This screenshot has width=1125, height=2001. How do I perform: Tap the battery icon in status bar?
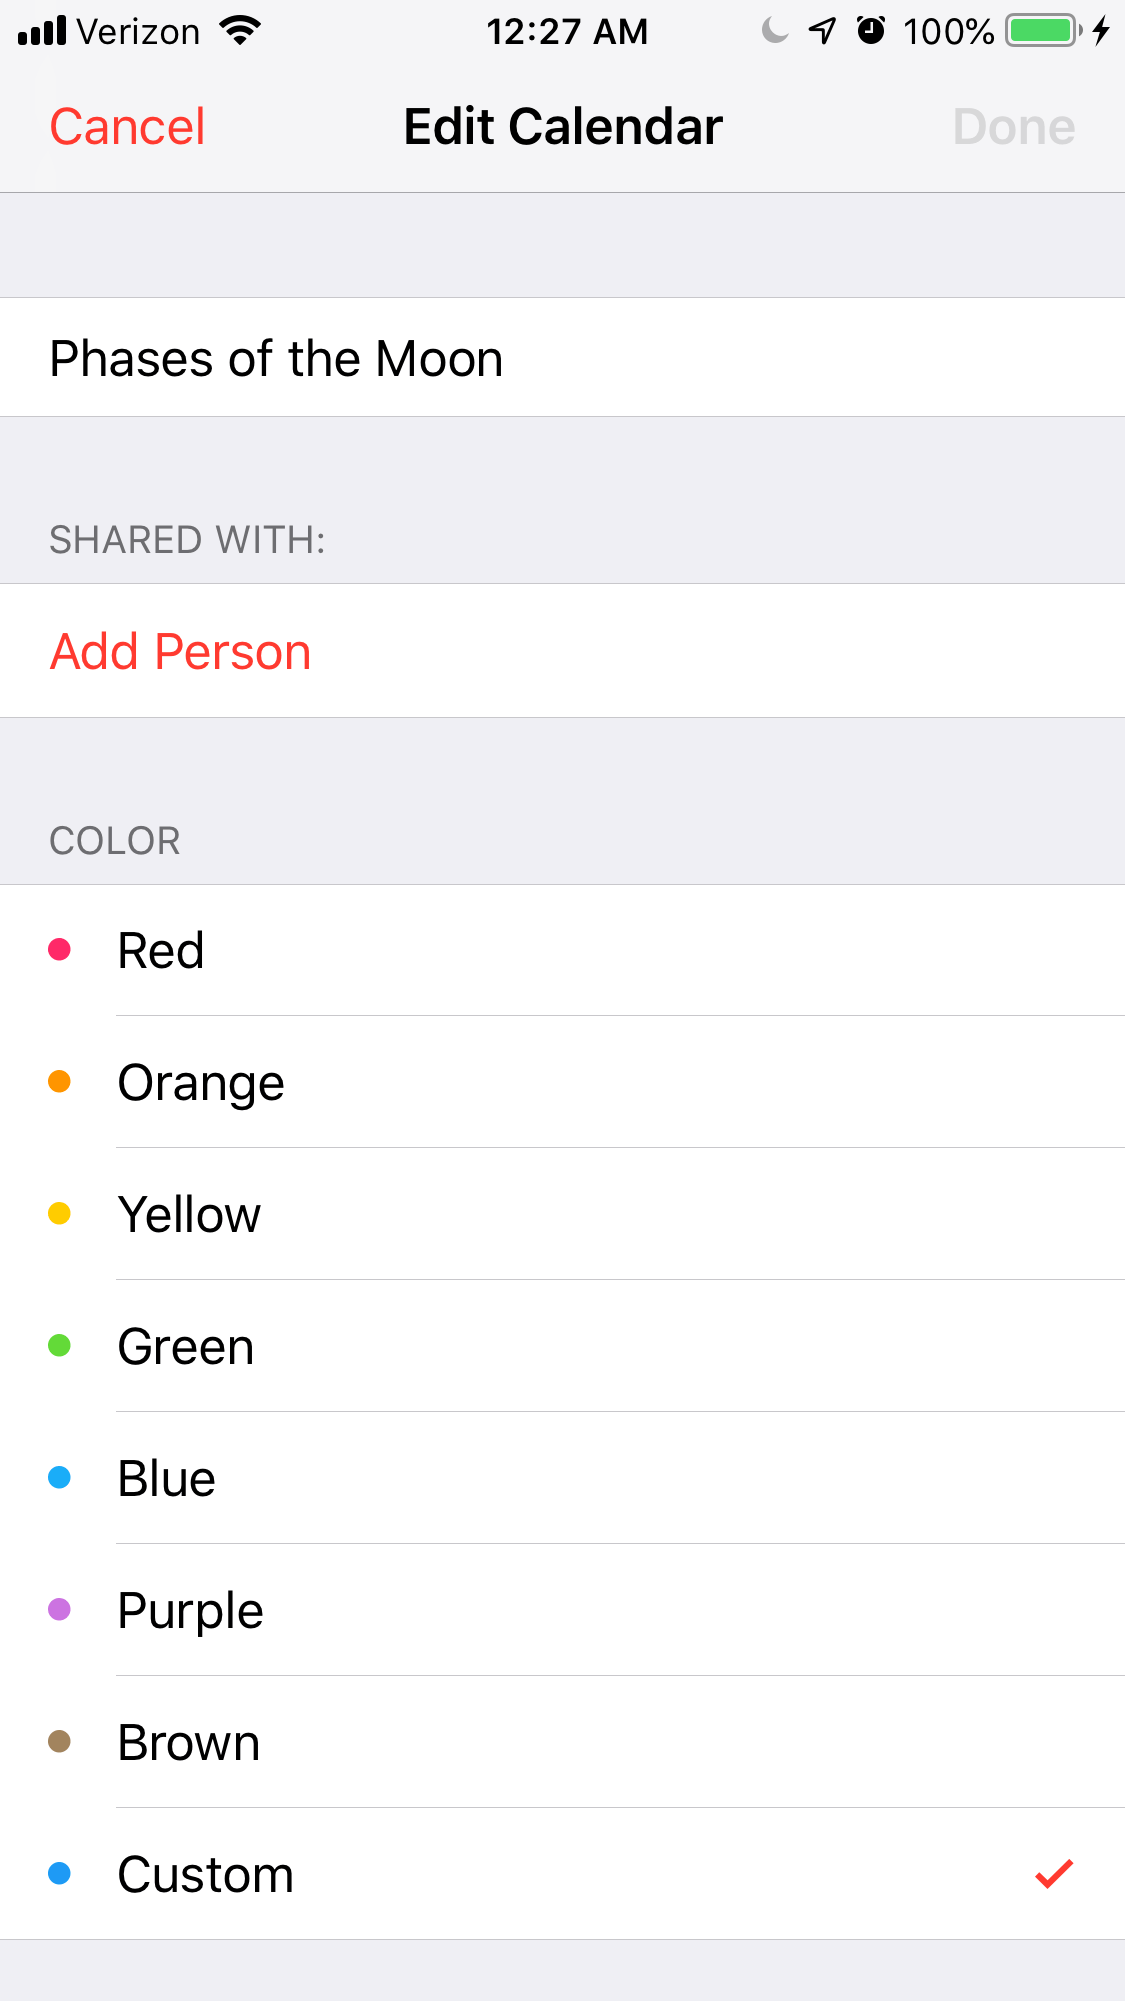click(x=1044, y=31)
